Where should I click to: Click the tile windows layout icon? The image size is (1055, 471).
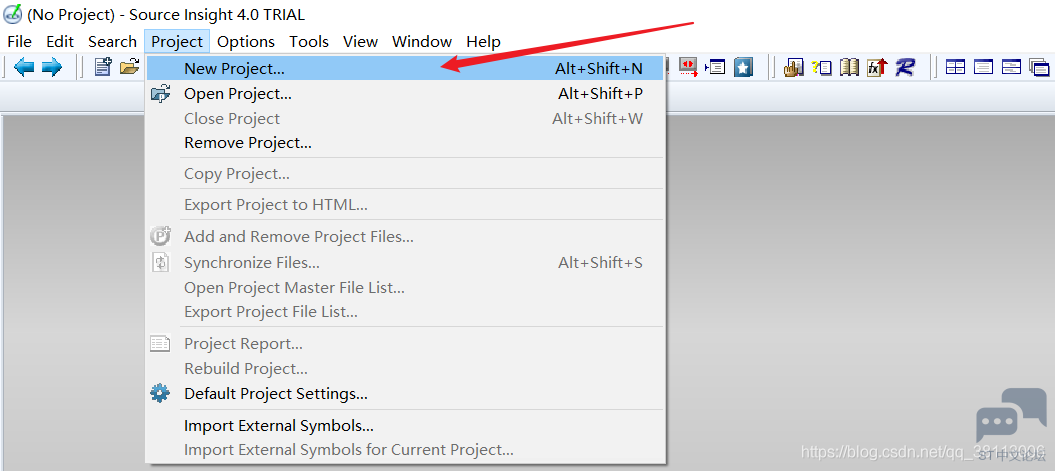[956, 67]
